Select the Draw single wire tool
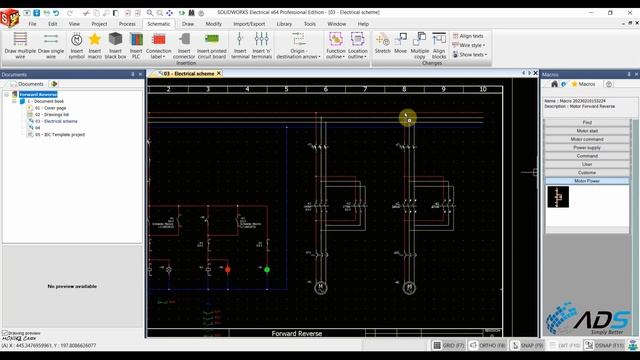The image size is (640, 360). pyautogui.click(x=51, y=45)
